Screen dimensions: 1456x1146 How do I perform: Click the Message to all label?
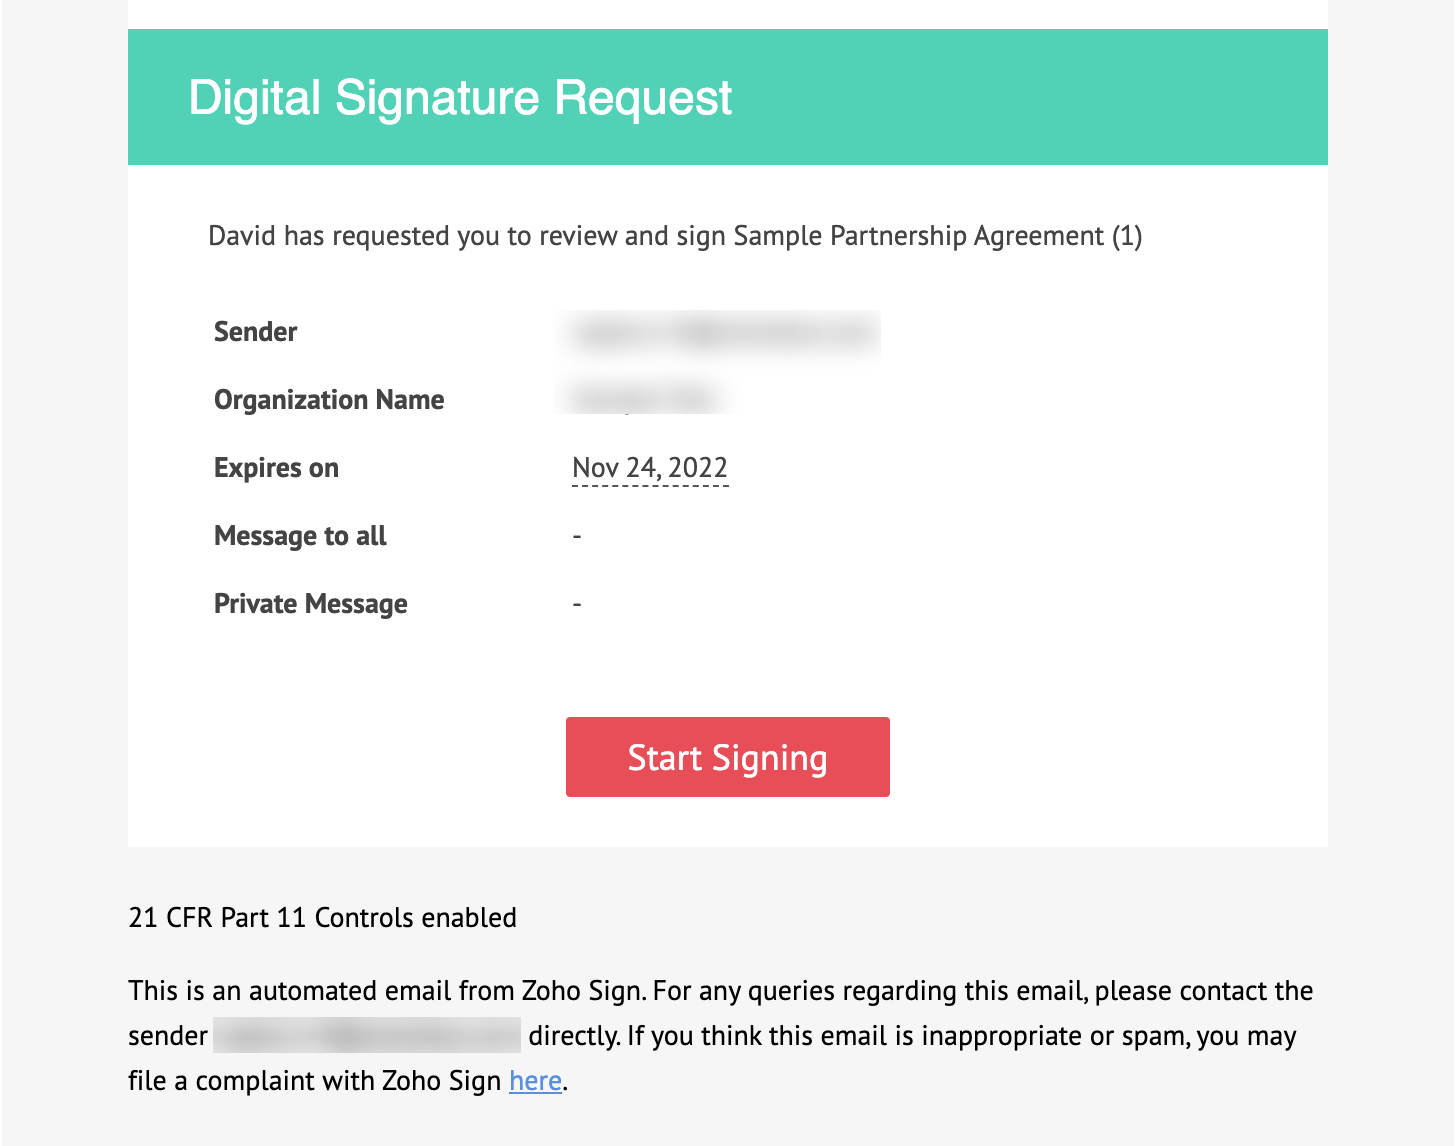point(300,536)
